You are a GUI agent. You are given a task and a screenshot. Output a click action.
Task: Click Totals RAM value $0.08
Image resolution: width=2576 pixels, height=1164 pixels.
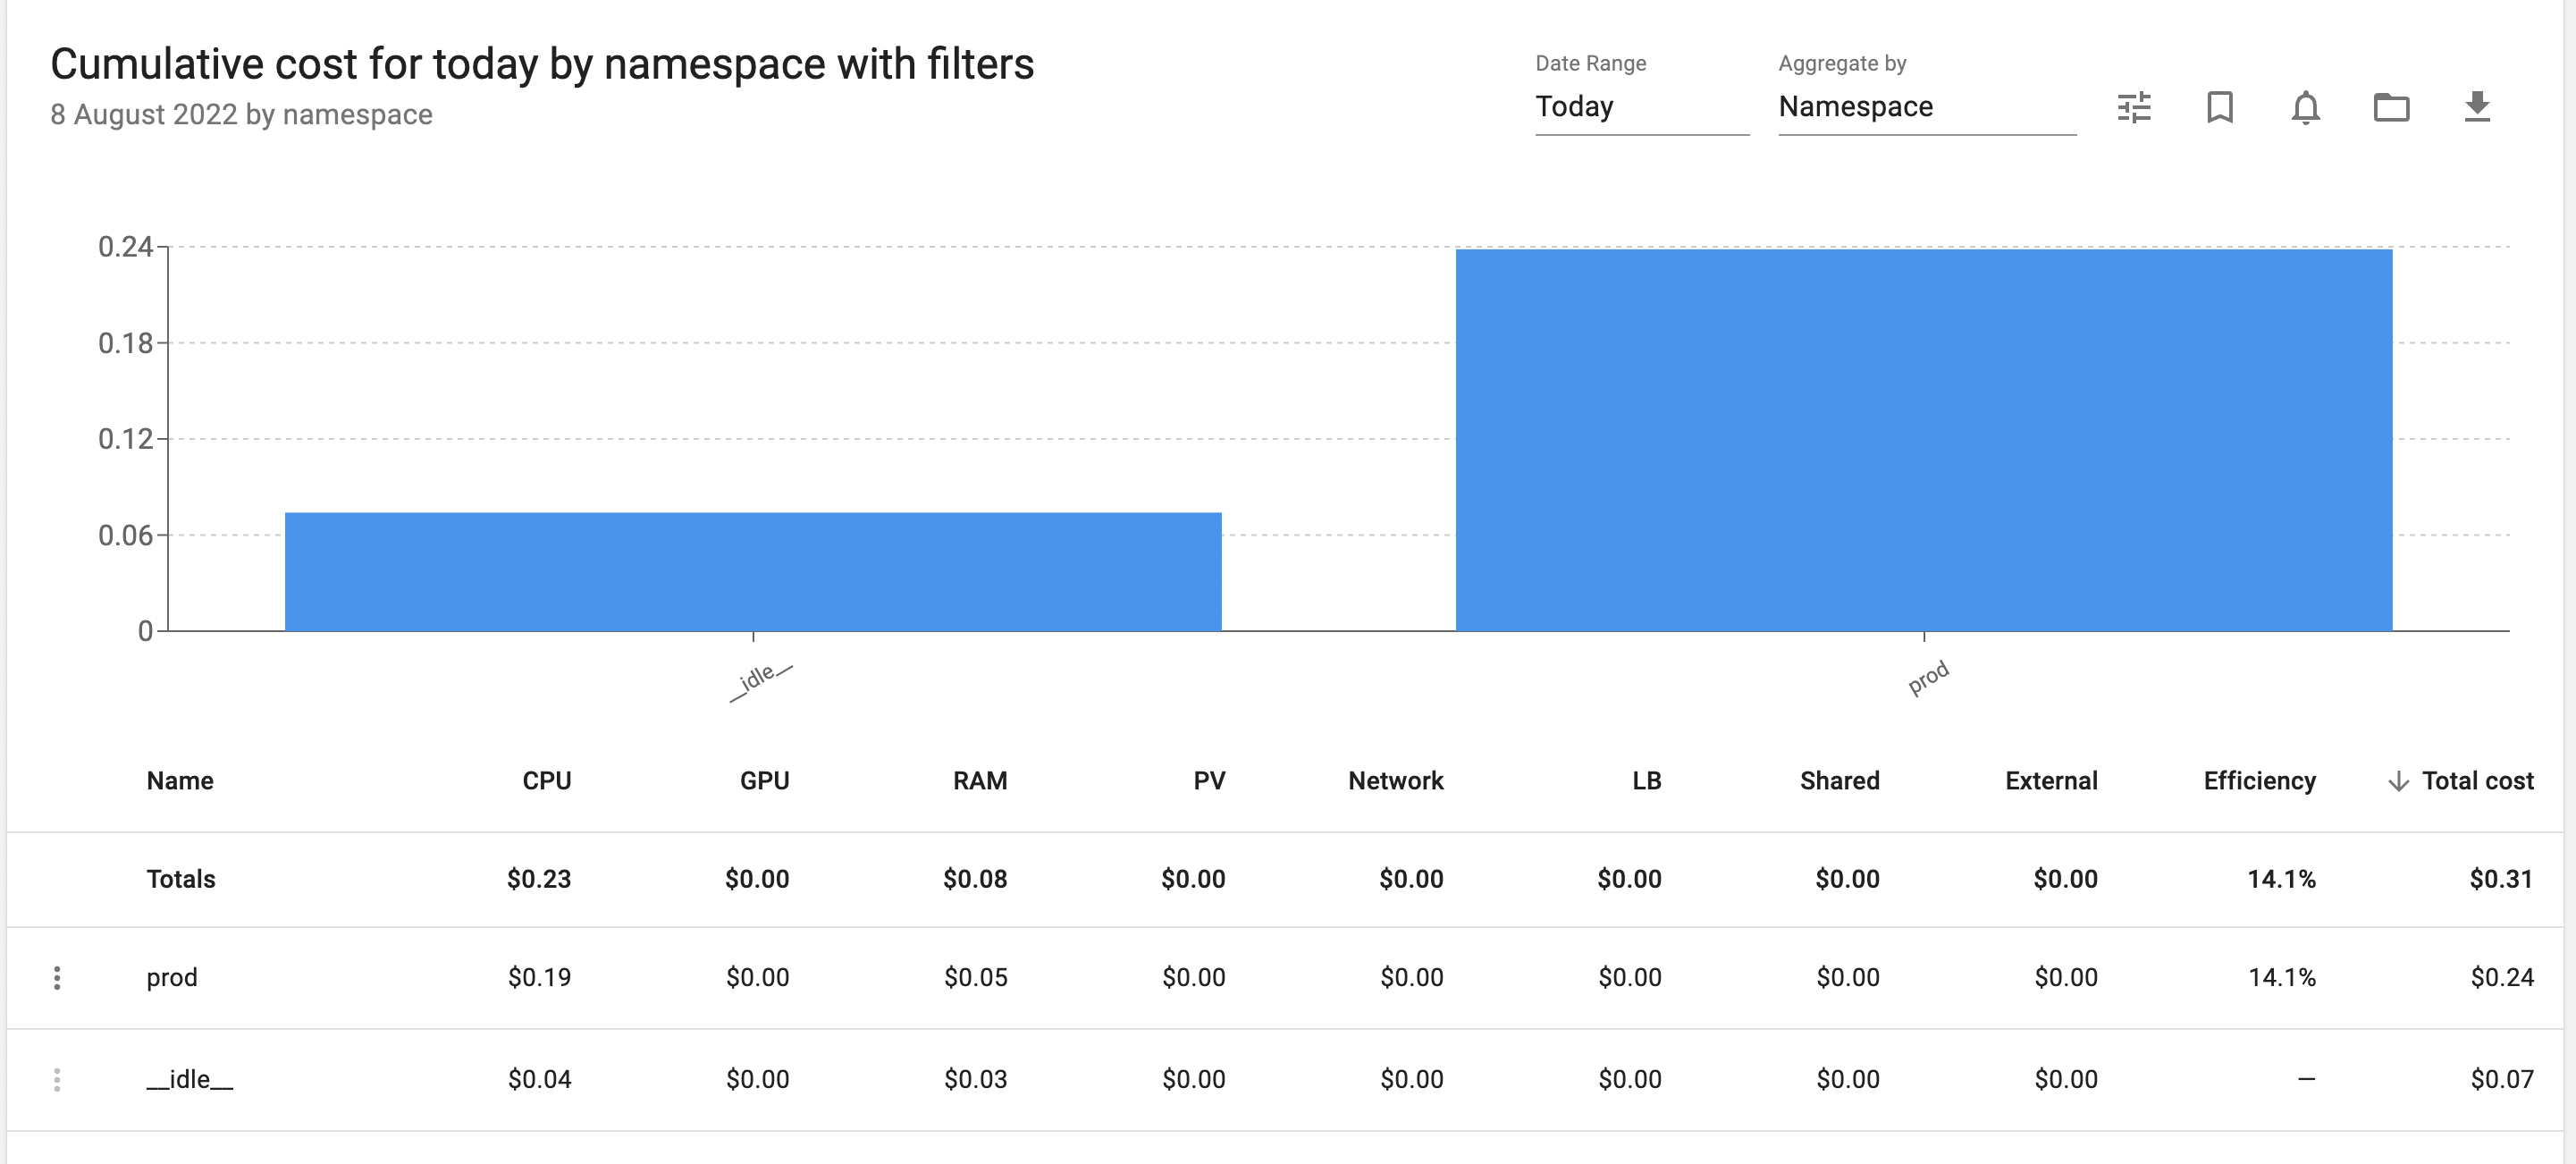[x=975, y=879]
